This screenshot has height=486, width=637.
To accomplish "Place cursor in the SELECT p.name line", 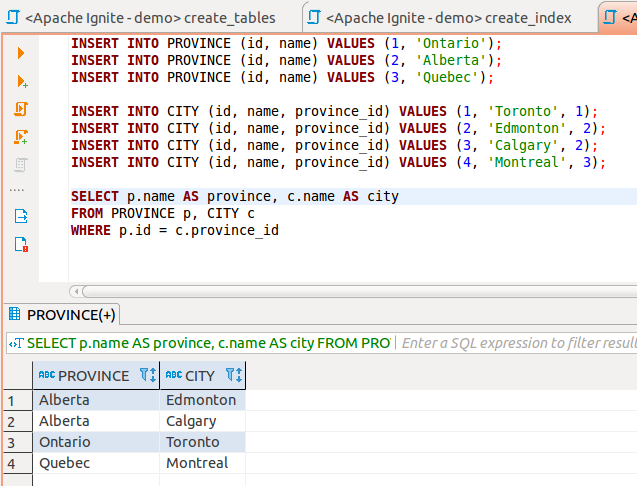I will pos(235,196).
